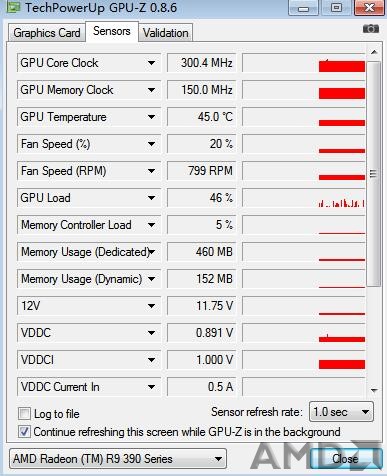Click the scroll down arrow of sensor list
Screen dimensions: 387x476
tap(374, 390)
